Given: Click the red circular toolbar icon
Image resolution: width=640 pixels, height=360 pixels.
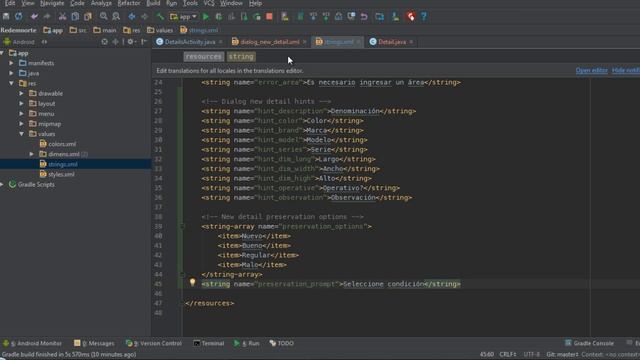Looking at the screenshot, I should (411, 17).
